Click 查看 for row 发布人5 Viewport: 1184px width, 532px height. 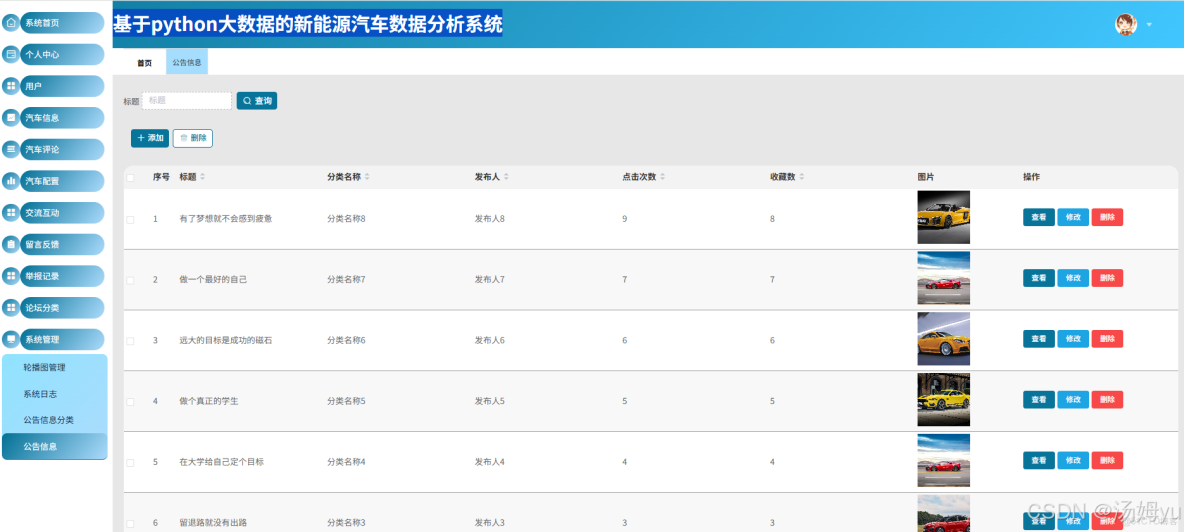pos(1038,399)
